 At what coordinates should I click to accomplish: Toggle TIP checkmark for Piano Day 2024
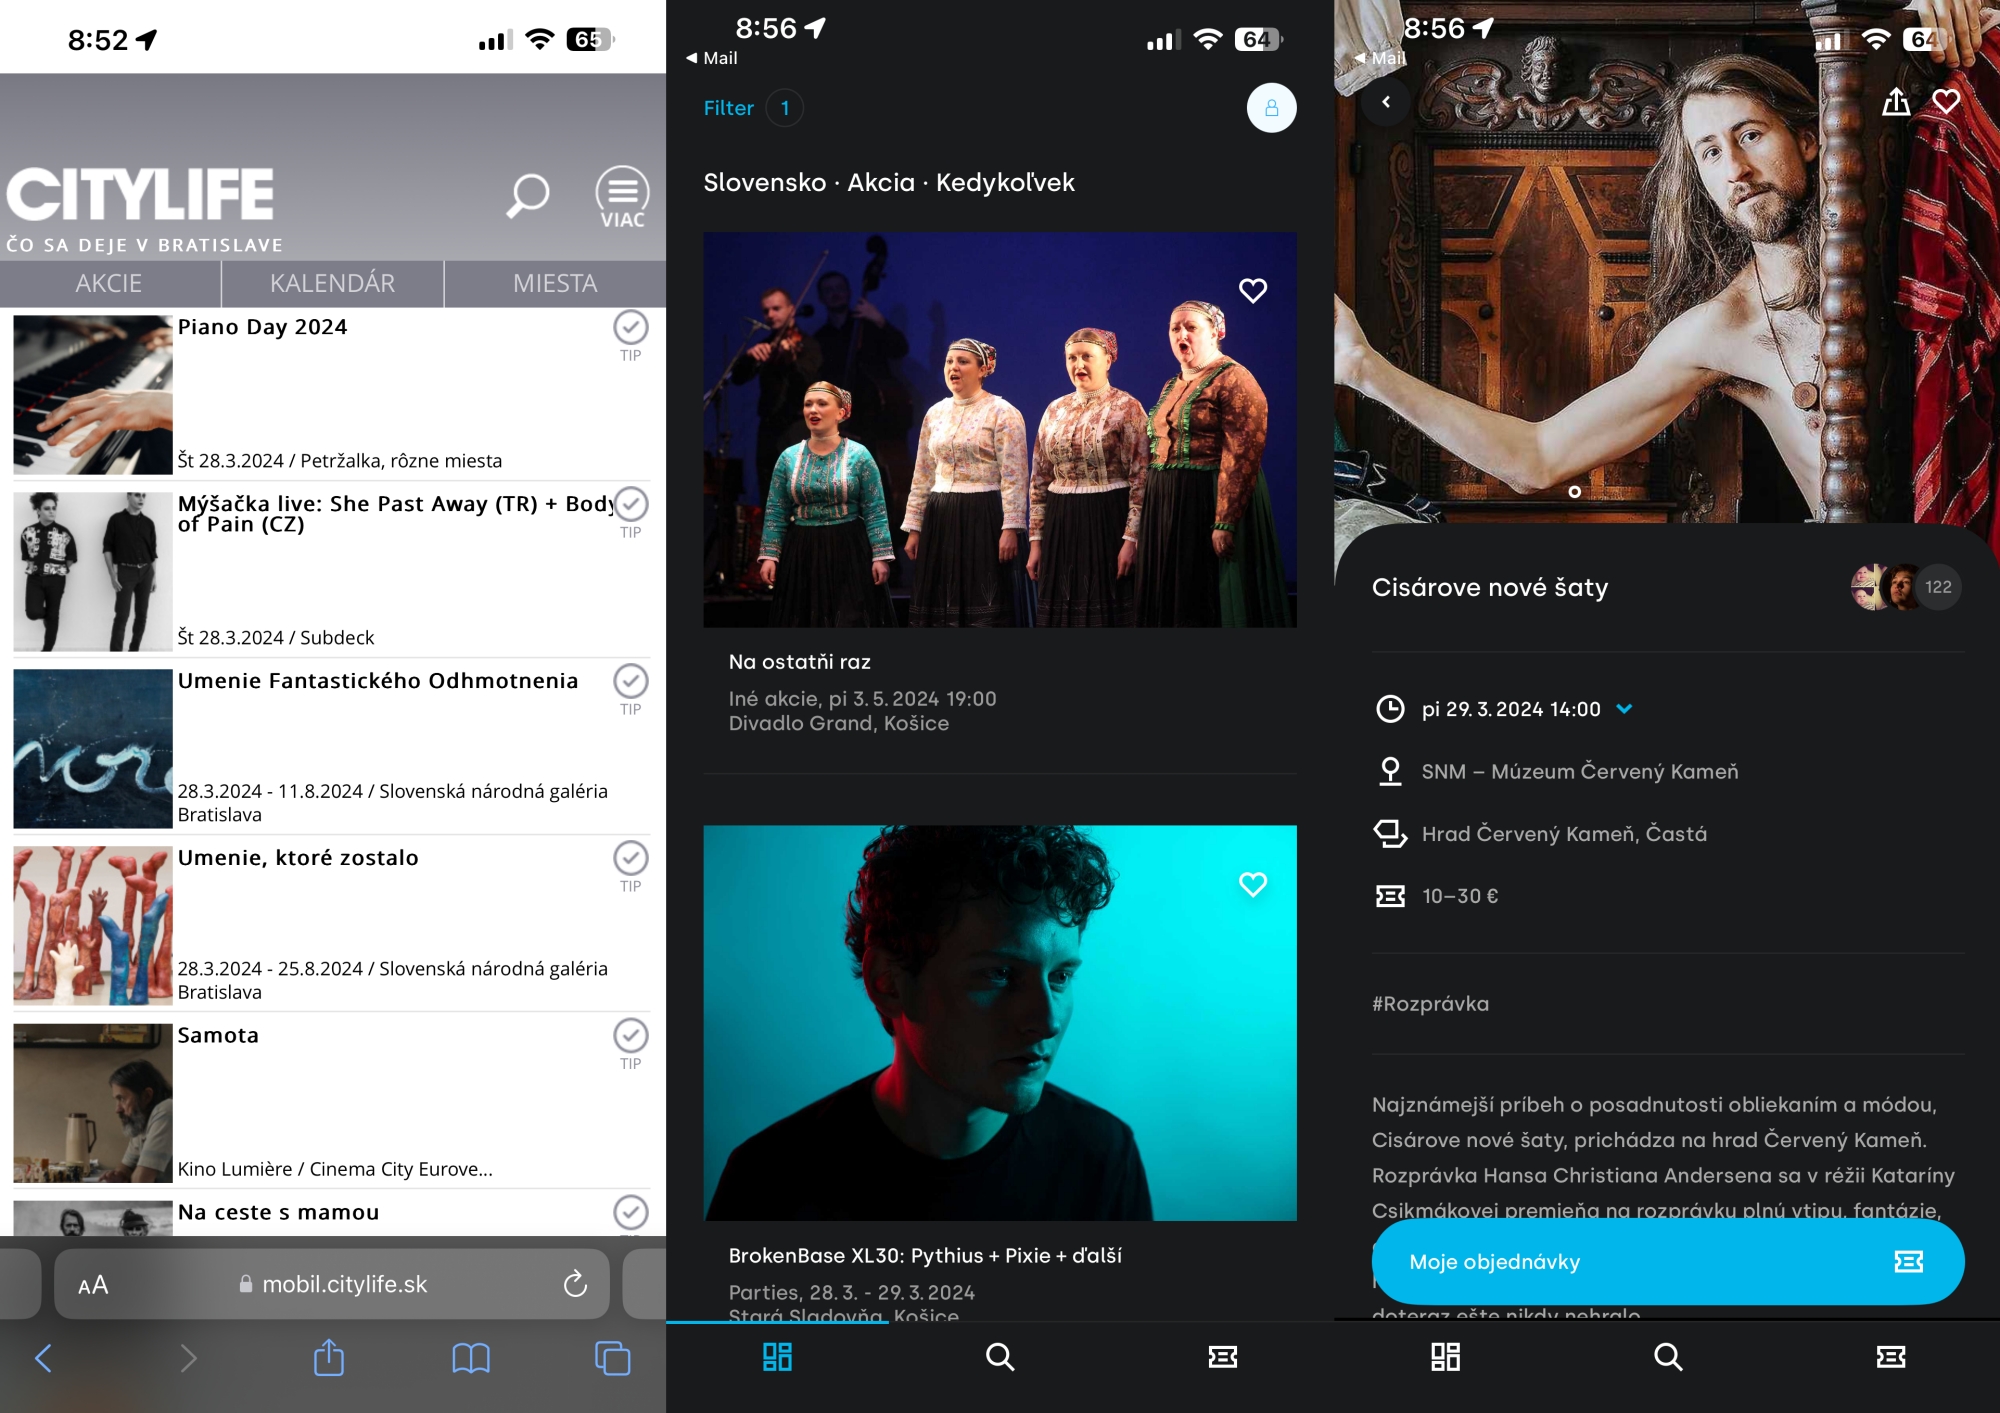tap(630, 327)
